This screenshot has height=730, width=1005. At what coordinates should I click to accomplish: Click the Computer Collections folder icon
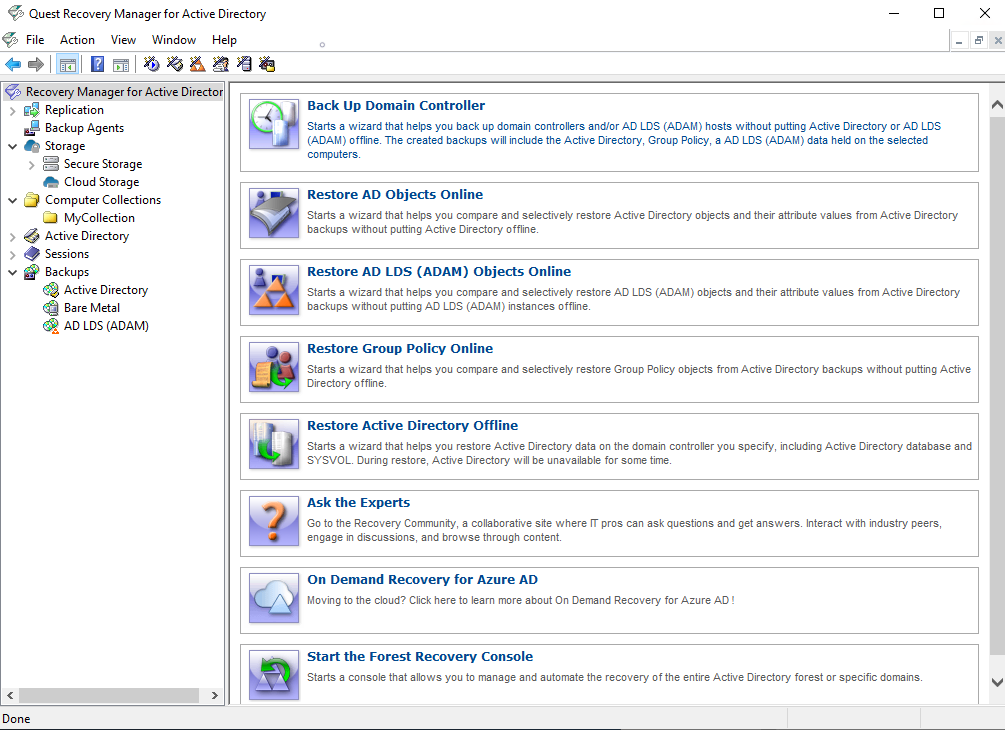pyautogui.click(x=31, y=200)
